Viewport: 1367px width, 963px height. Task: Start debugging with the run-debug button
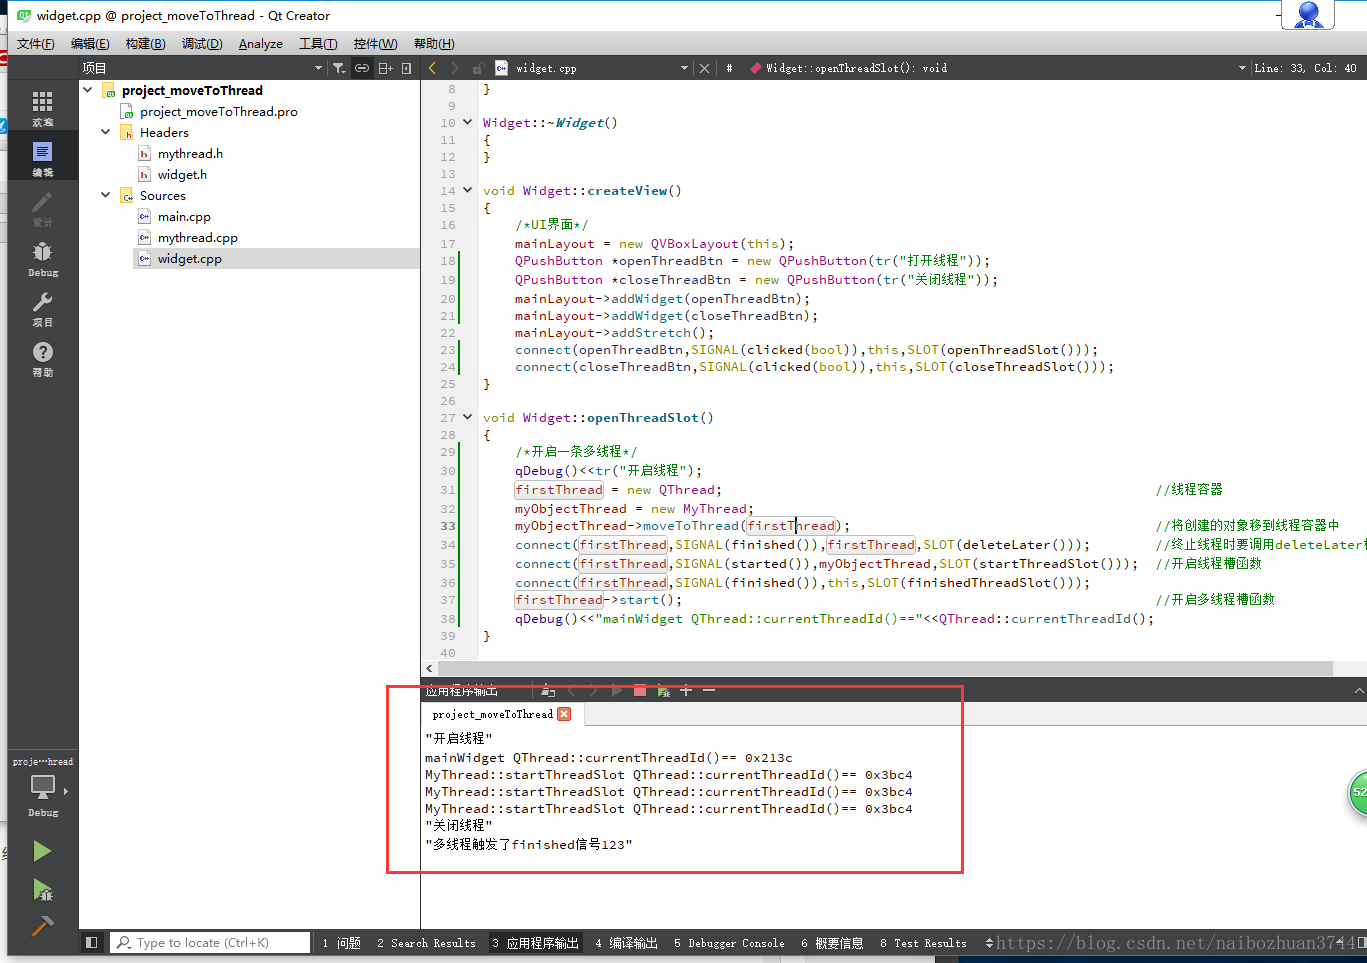[x=42, y=889]
